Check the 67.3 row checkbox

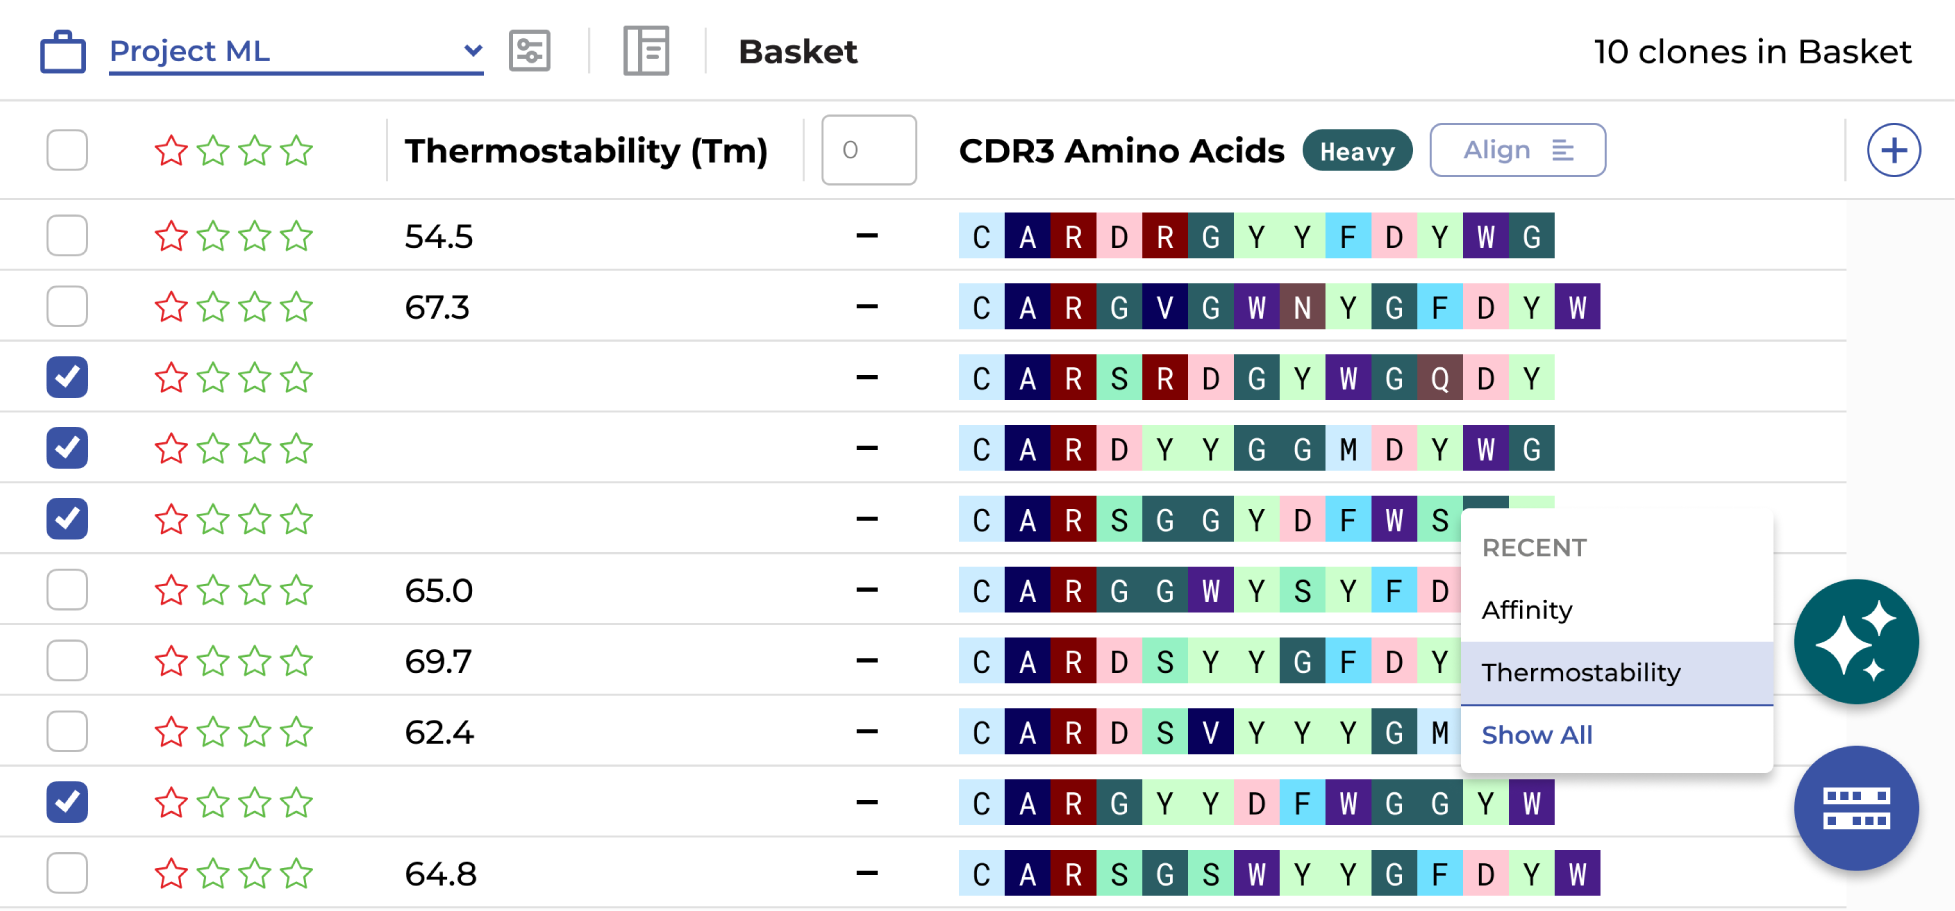click(67, 307)
